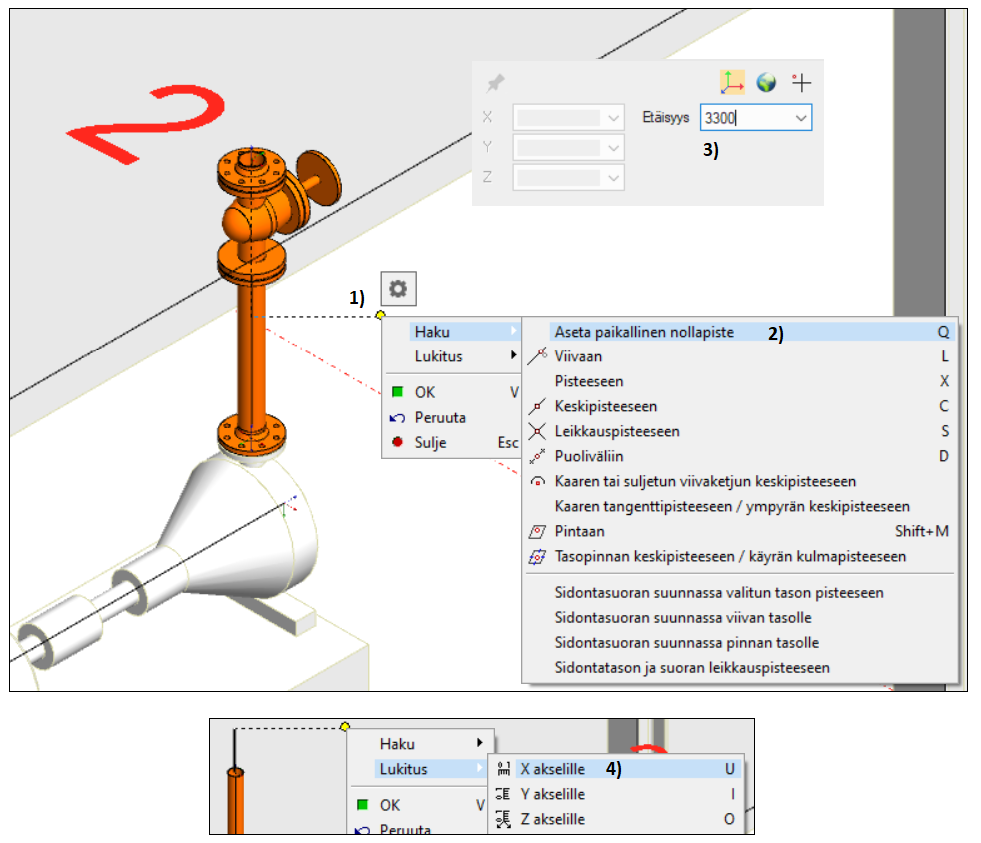Select Kaaren tangenttipisteeseen / ympyrän keskipisteeseen
The height and width of the screenshot is (843, 981).
[x=740, y=506]
